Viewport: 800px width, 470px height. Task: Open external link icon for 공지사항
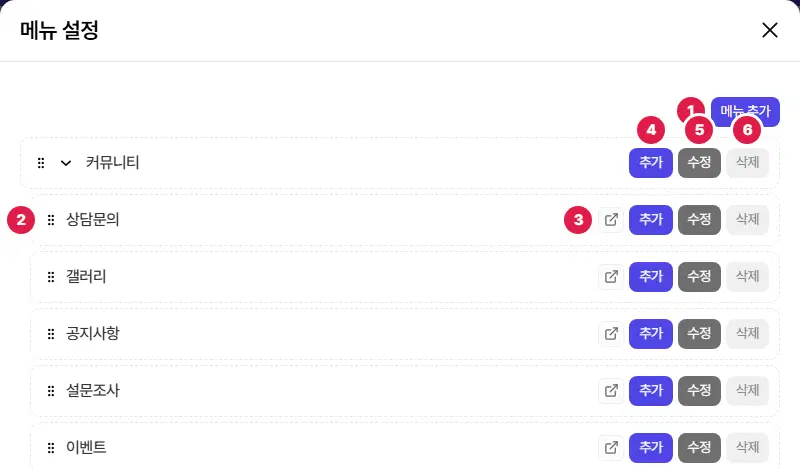(x=611, y=334)
